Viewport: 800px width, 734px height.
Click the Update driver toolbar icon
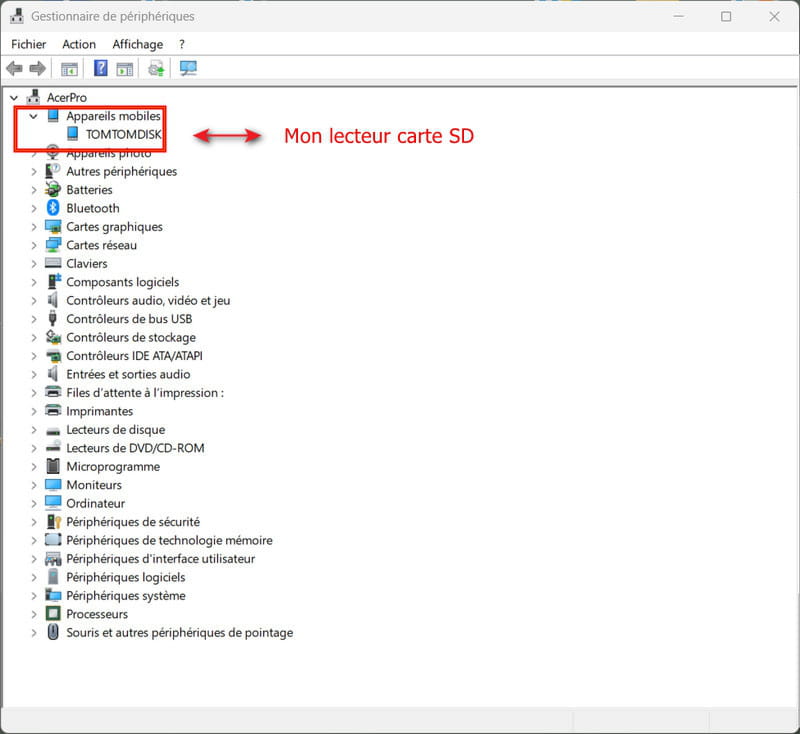pyautogui.click(x=156, y=69)
